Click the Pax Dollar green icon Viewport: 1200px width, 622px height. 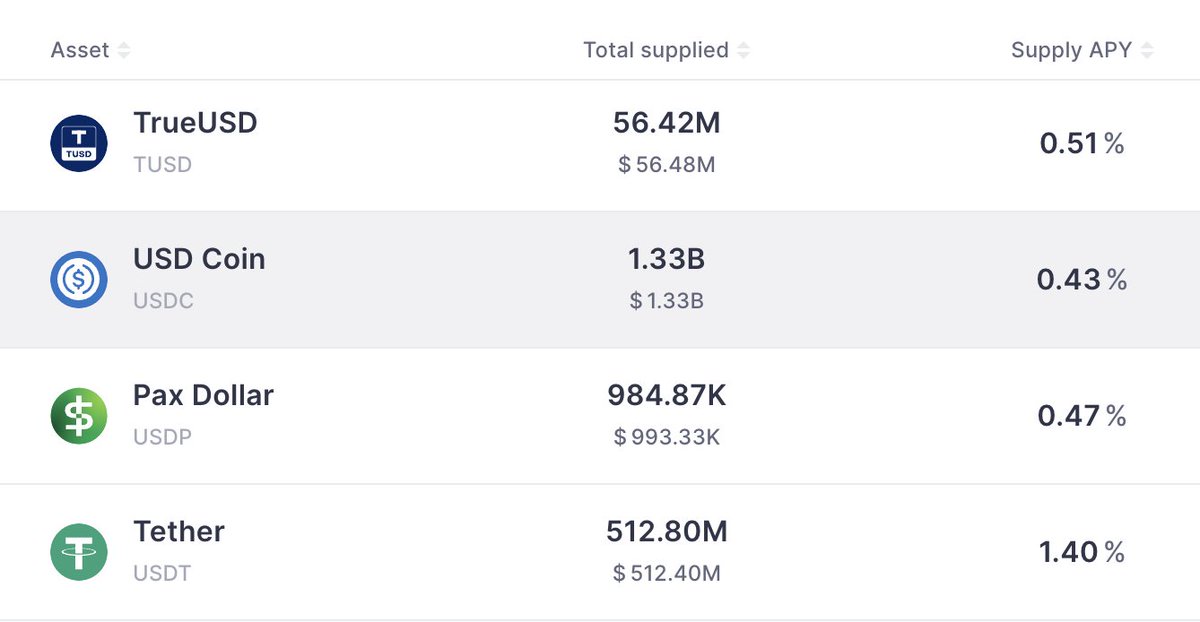pyautogui.click(x=79, y=415)
